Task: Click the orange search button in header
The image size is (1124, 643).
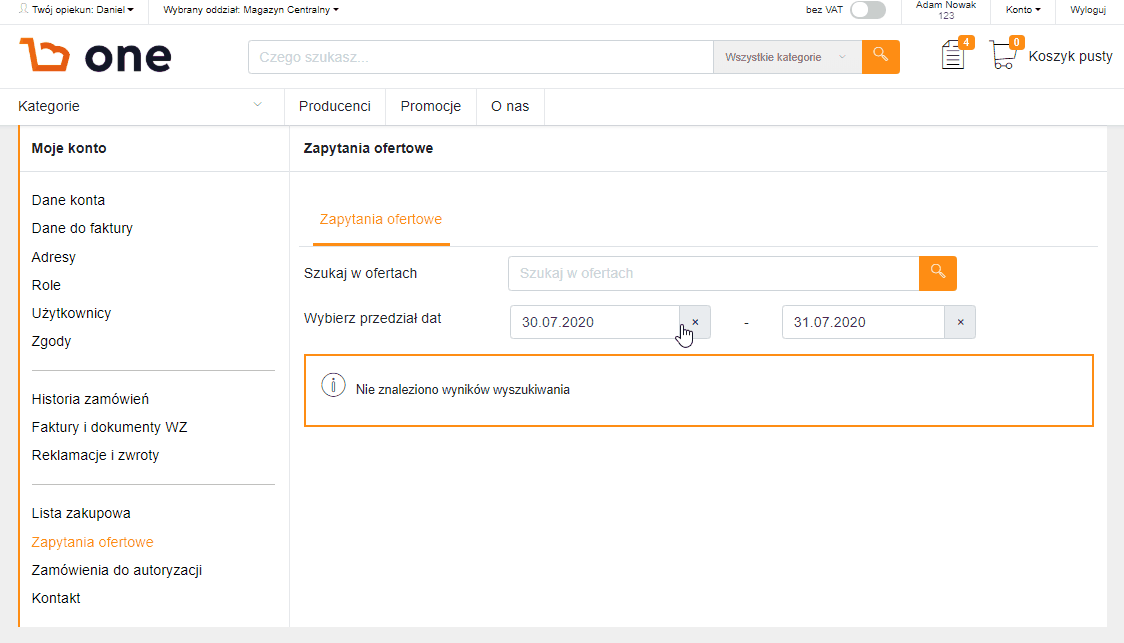Action: 880,57
